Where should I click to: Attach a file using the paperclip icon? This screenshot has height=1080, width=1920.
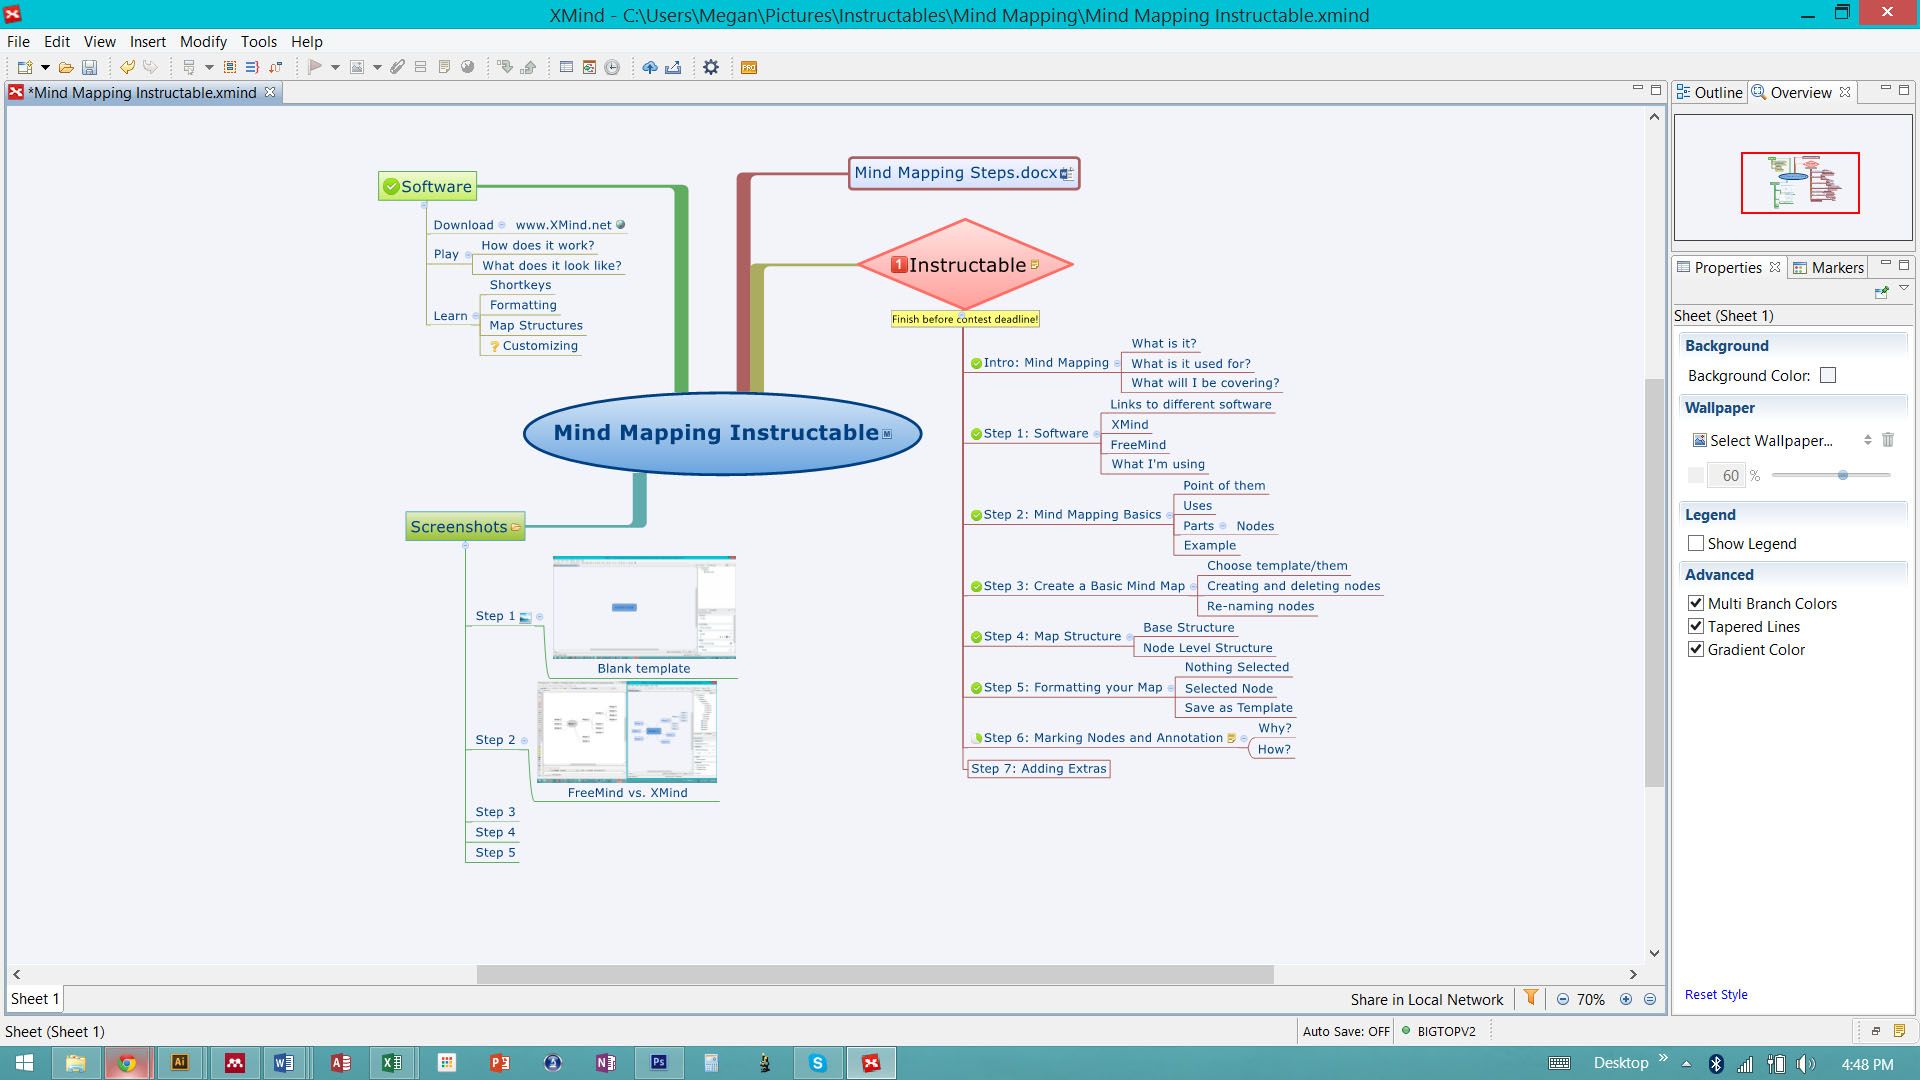(x=397, y=67)
